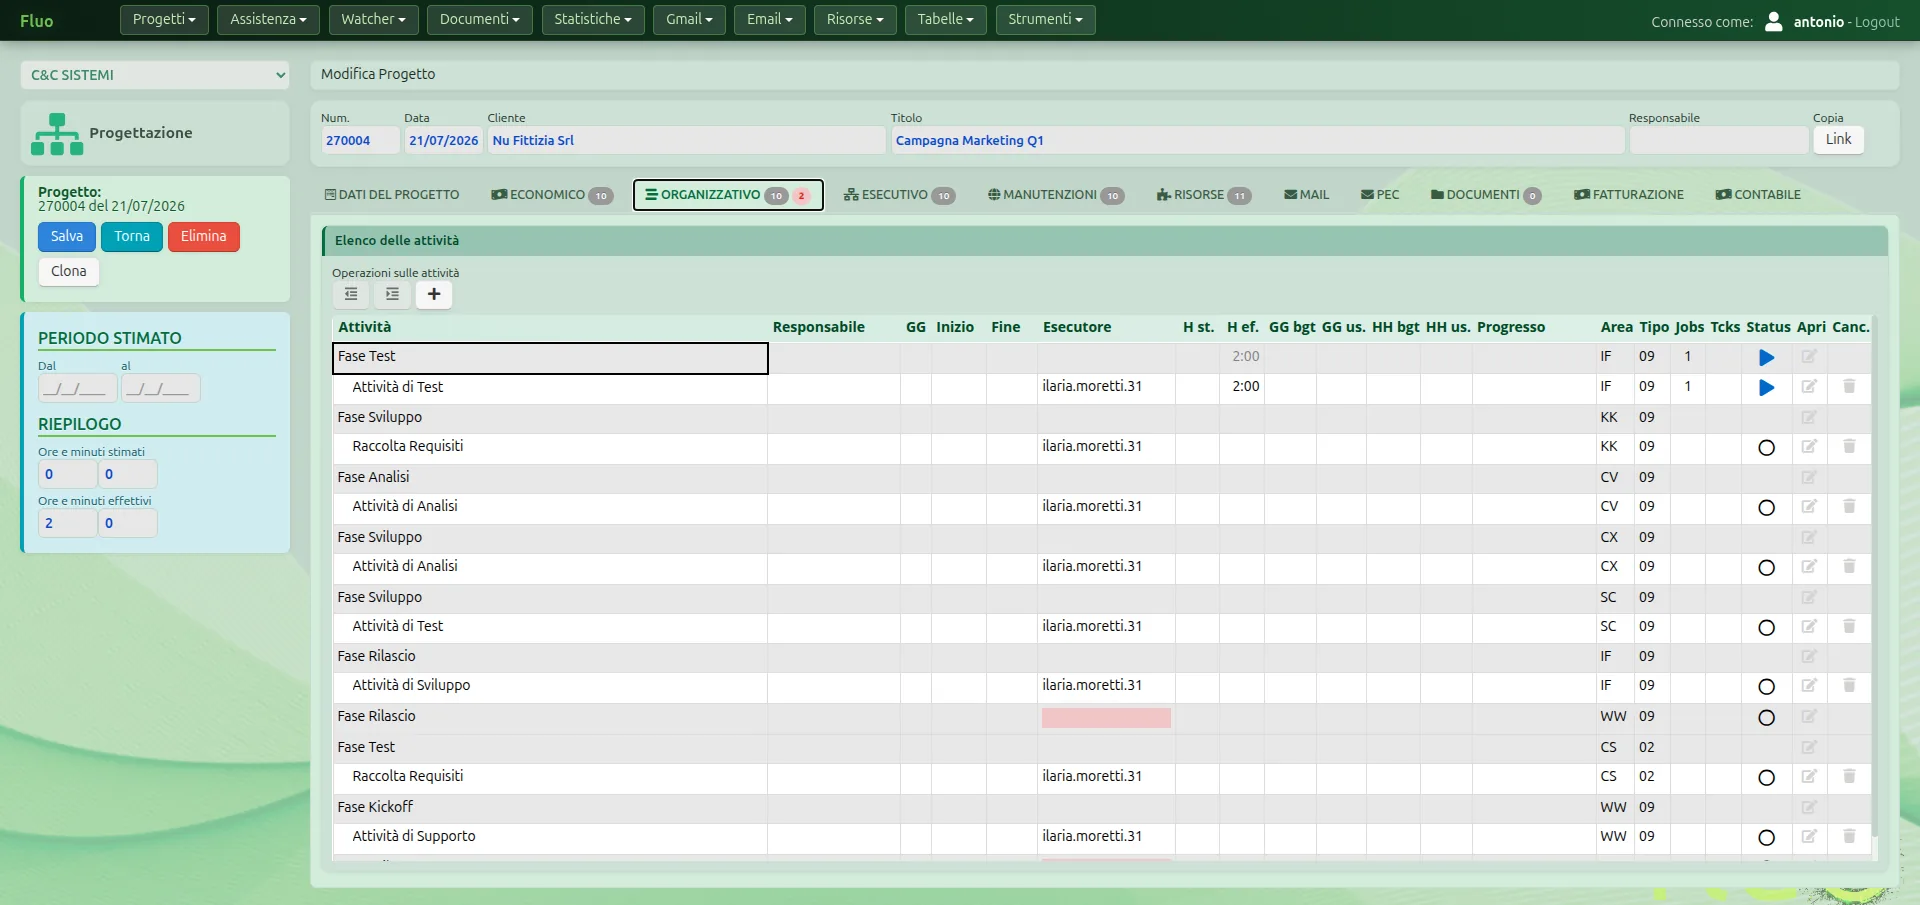Click status circle of Attività di Sviluppo row
1920x905 pixels.
point(1766,687)
